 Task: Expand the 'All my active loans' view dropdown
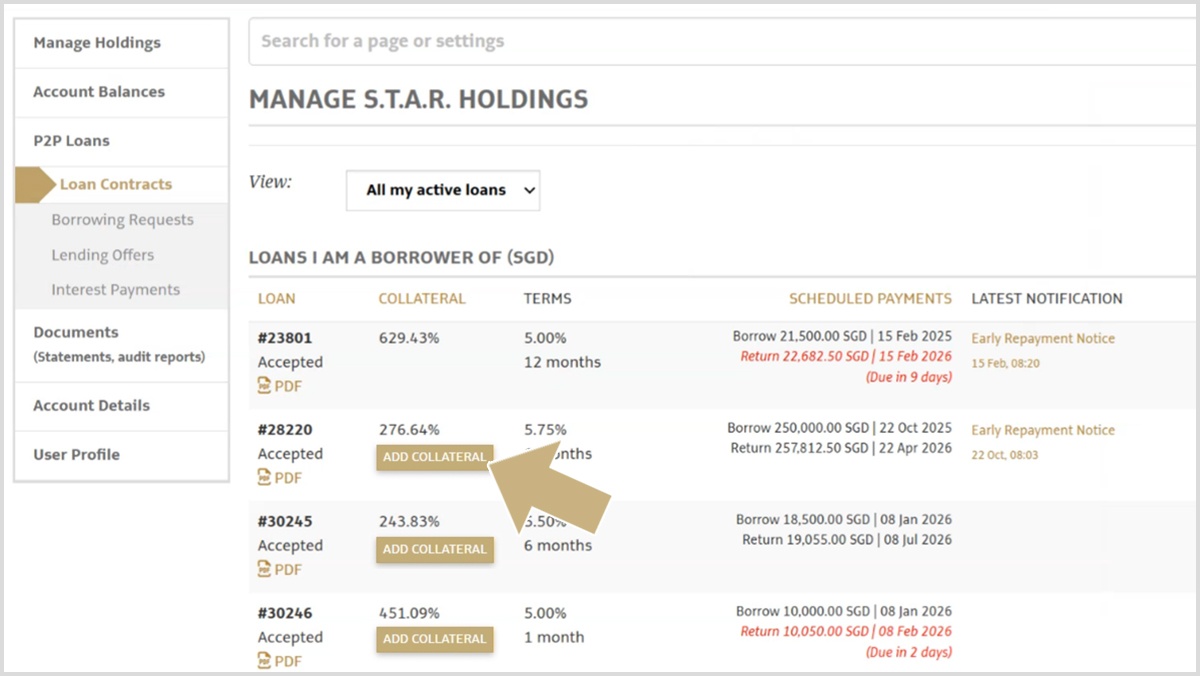[x=443, y=190]
